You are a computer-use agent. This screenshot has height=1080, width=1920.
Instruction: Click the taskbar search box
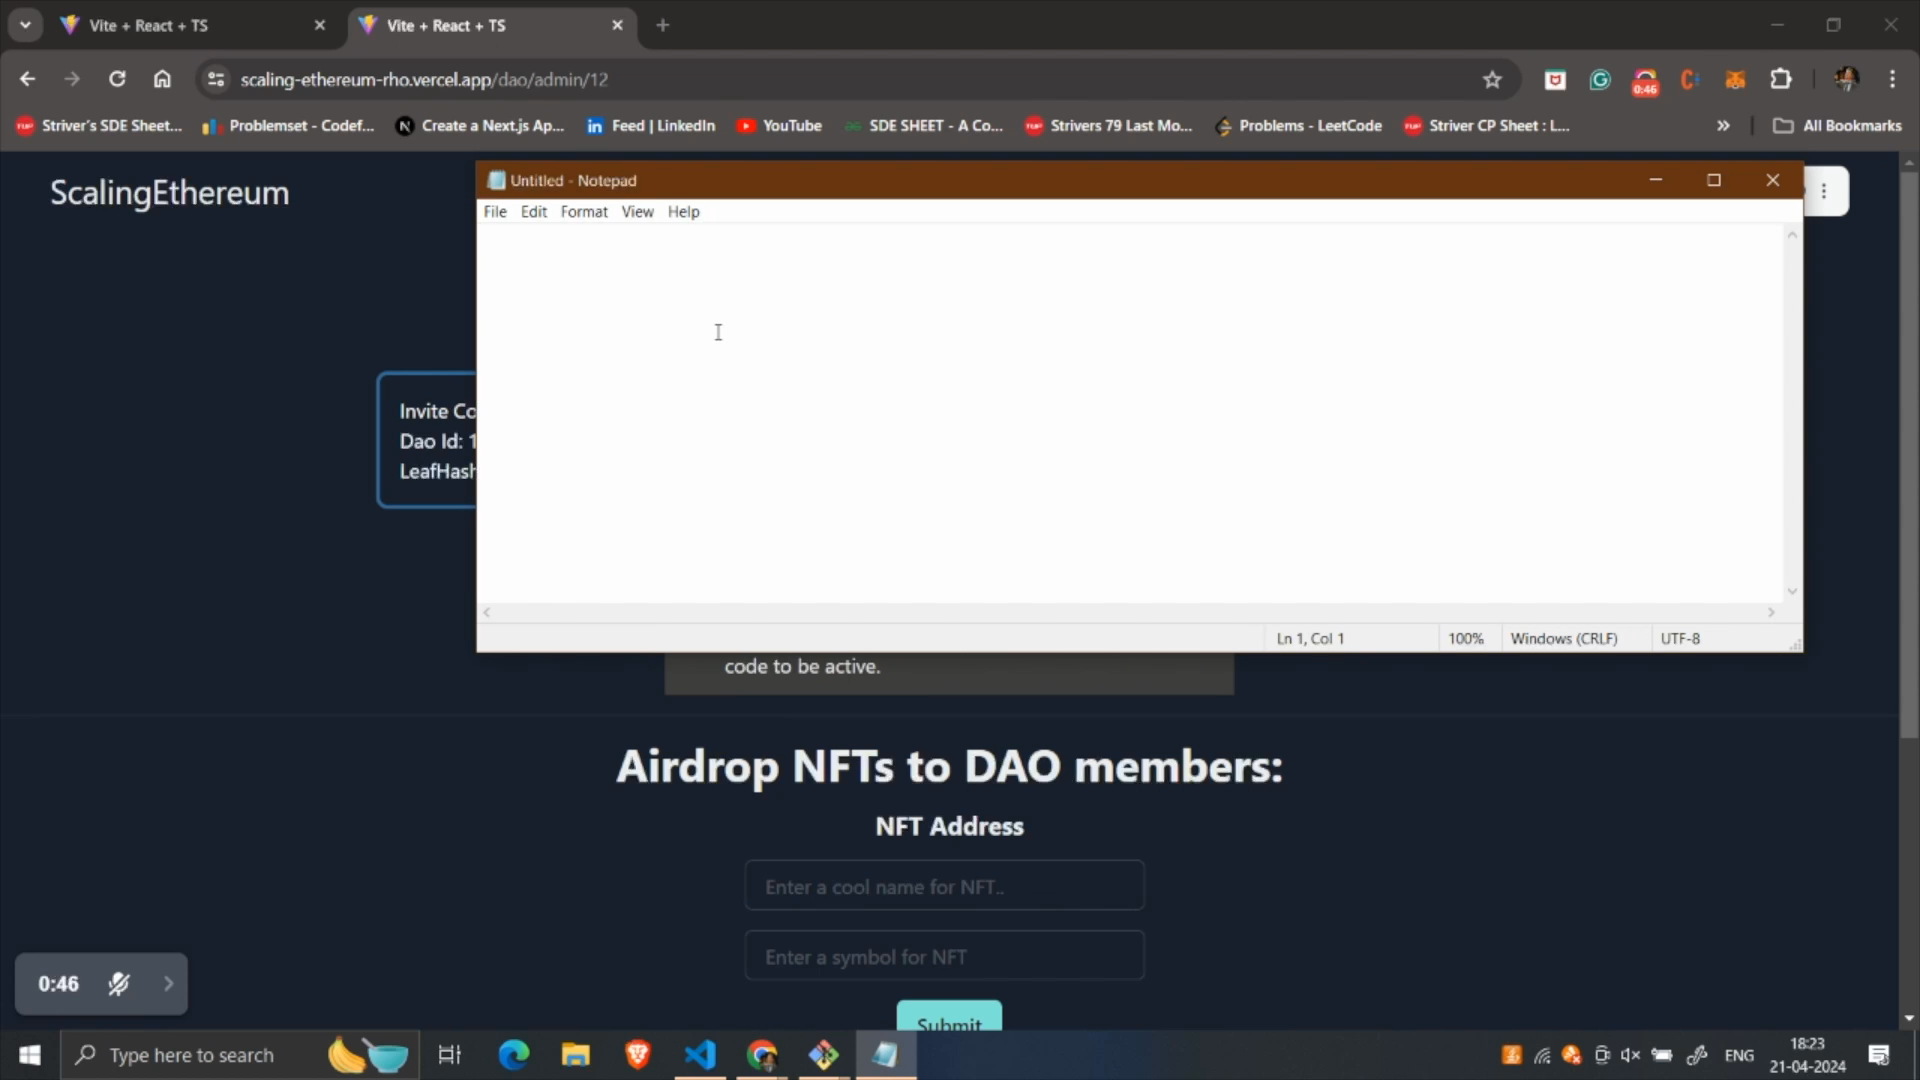pos(240,1055)
